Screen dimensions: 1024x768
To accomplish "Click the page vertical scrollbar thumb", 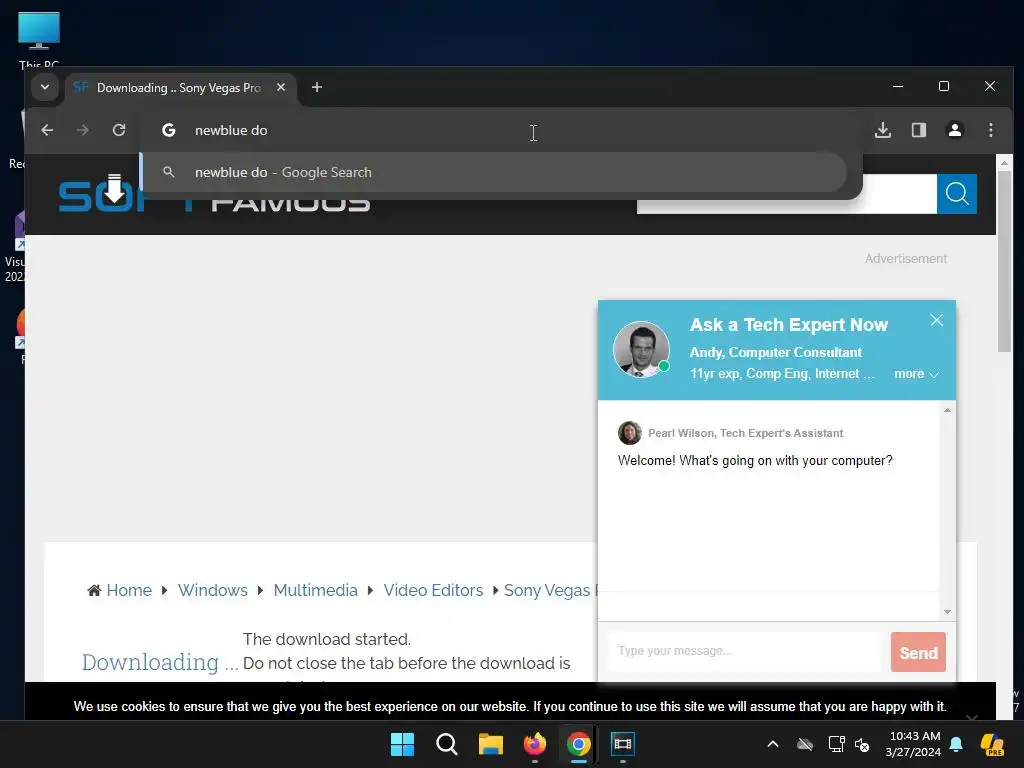I will click(1004, 261).
